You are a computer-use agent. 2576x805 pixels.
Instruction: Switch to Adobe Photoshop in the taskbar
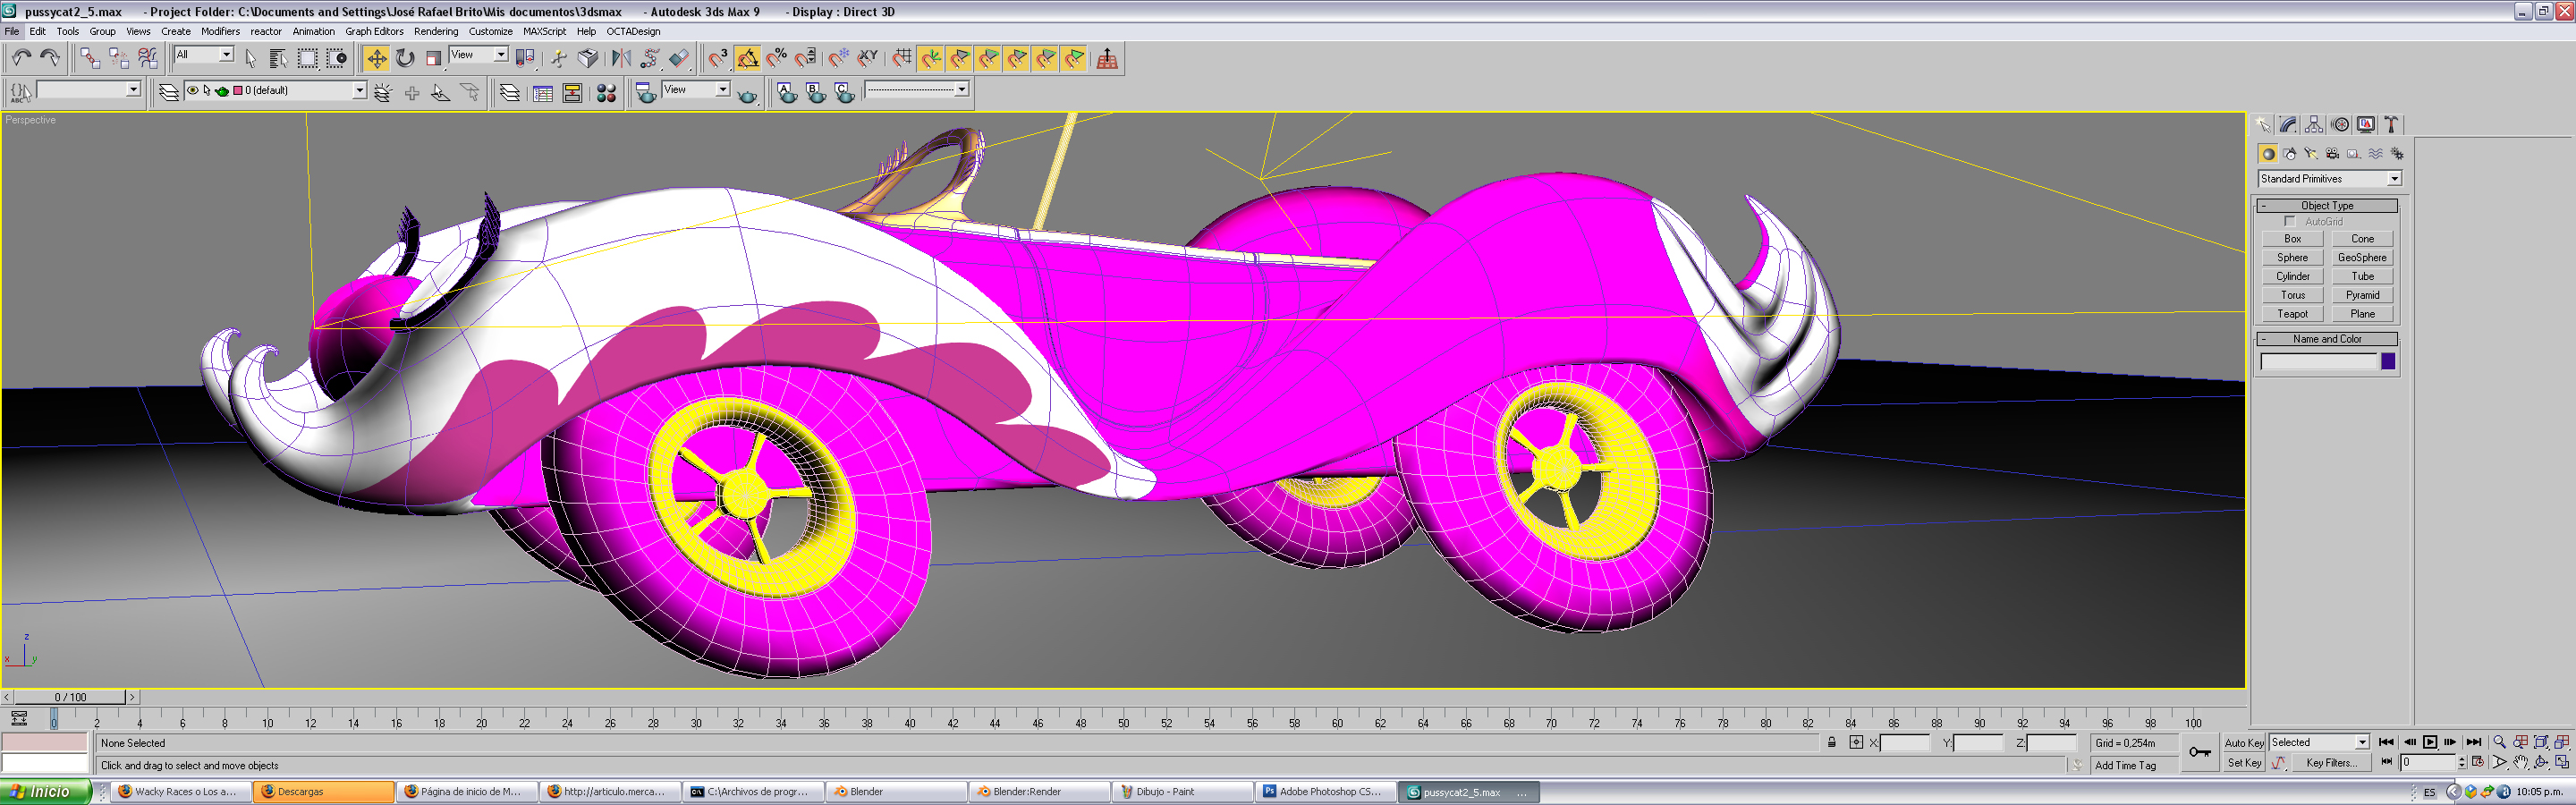pyautogui.click(x=1325, y=792)
